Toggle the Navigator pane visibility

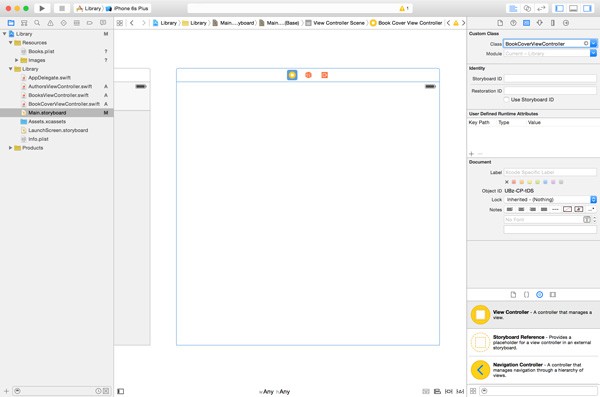click(x=559, y=8)
